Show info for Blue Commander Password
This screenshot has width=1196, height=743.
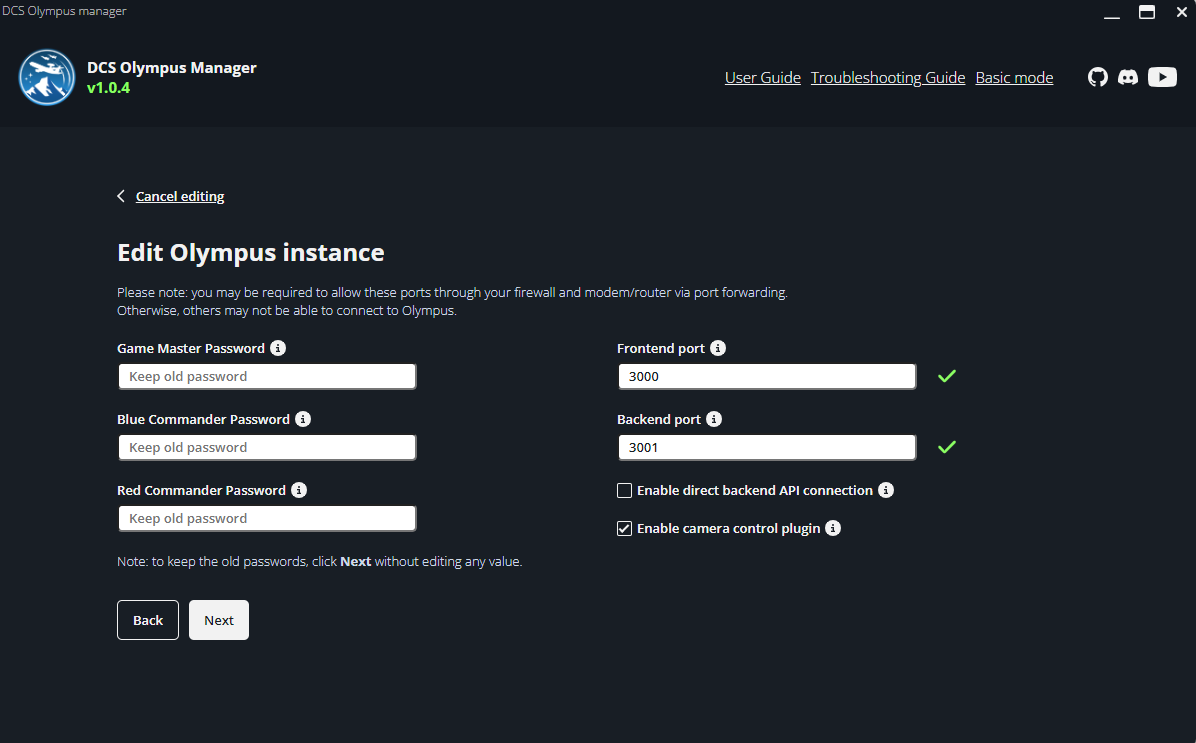tap(303, 419)
